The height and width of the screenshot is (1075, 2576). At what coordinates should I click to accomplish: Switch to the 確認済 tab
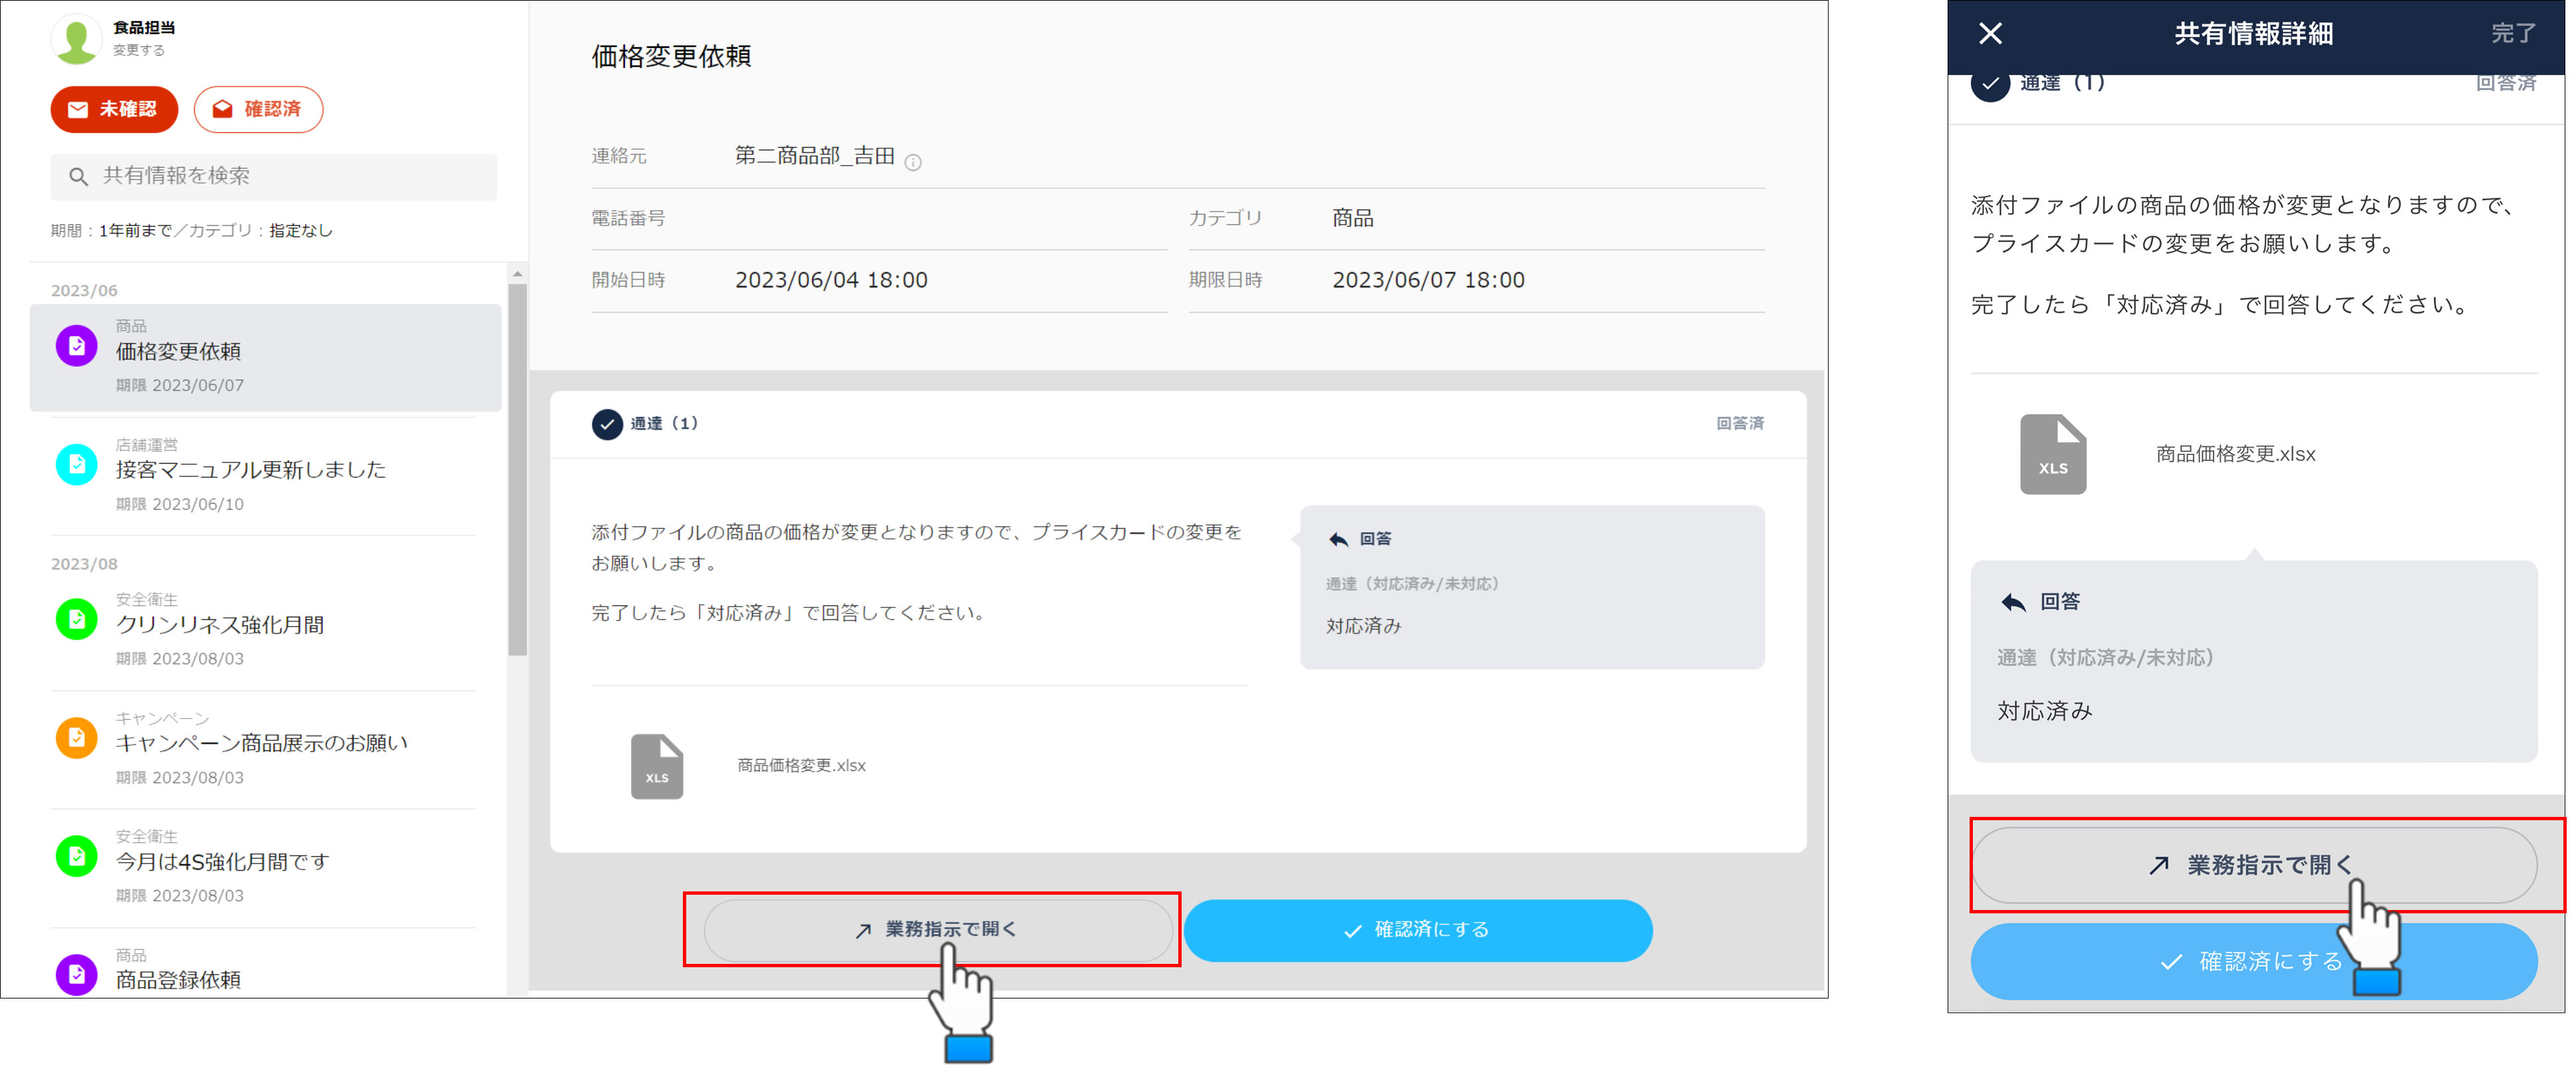coord(258,109)
